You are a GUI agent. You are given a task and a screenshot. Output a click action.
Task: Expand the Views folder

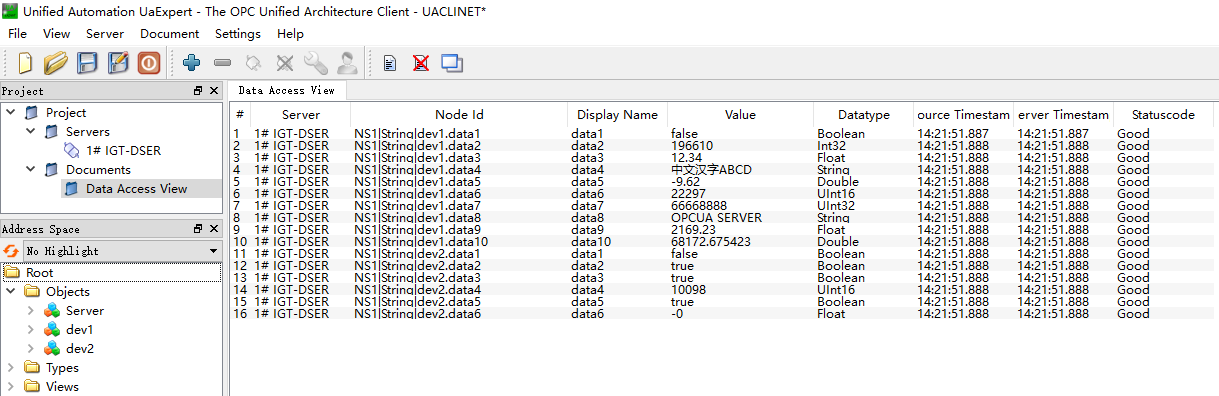[x=11, y=386]
